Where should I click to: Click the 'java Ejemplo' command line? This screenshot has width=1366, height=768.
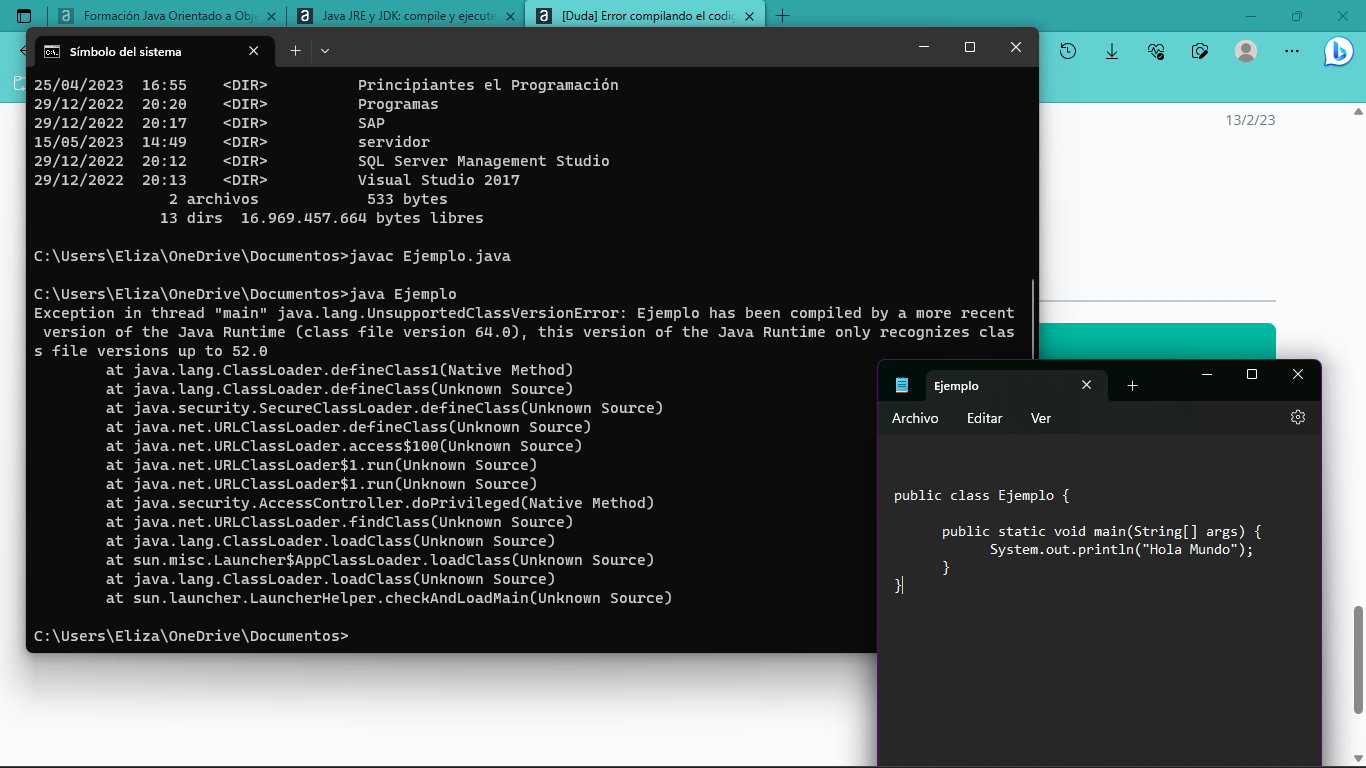pyautogui.click(x=245, y=294)
